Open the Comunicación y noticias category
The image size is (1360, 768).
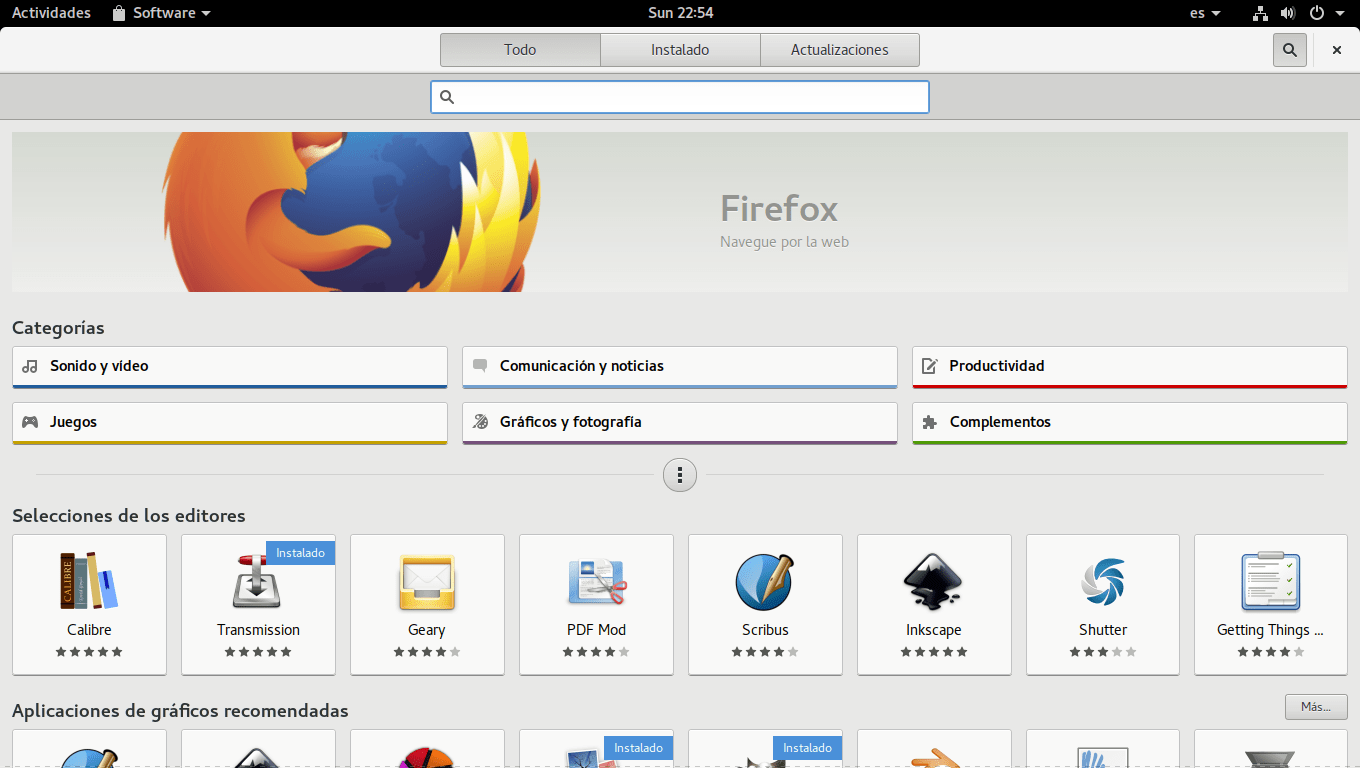(680, 367)
